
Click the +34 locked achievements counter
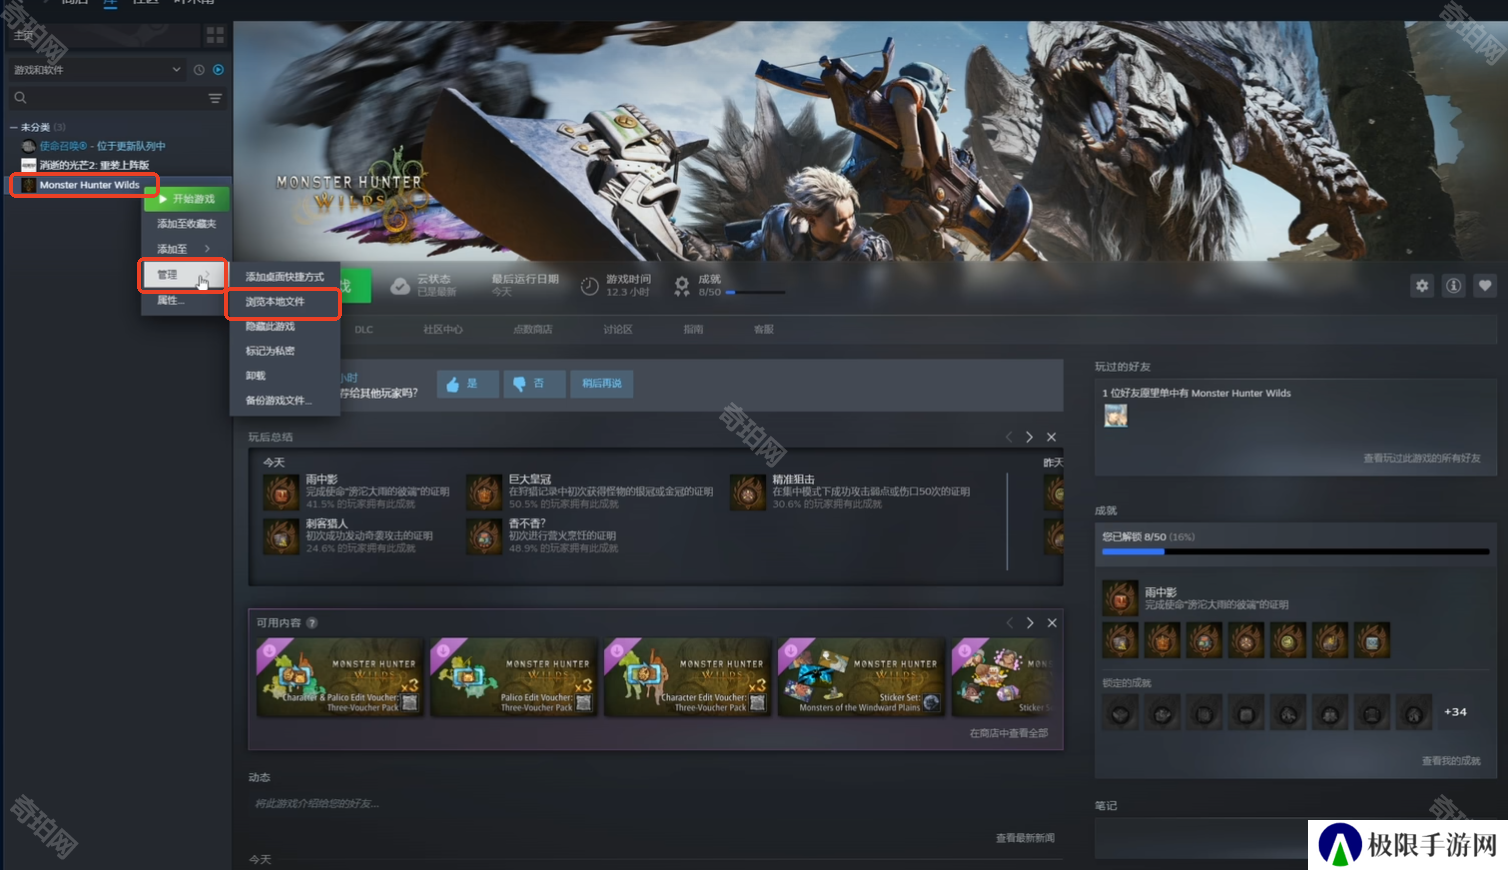(1455, 712)
